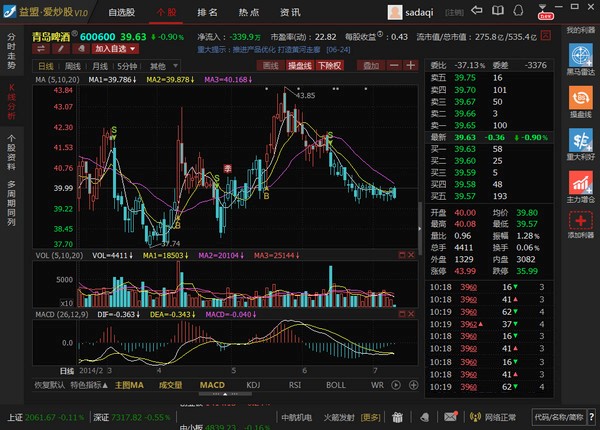Switch to 热点 tab
The height and width of the screenshot is (430, 600).
pyautogui.click(x=249, y=13)
